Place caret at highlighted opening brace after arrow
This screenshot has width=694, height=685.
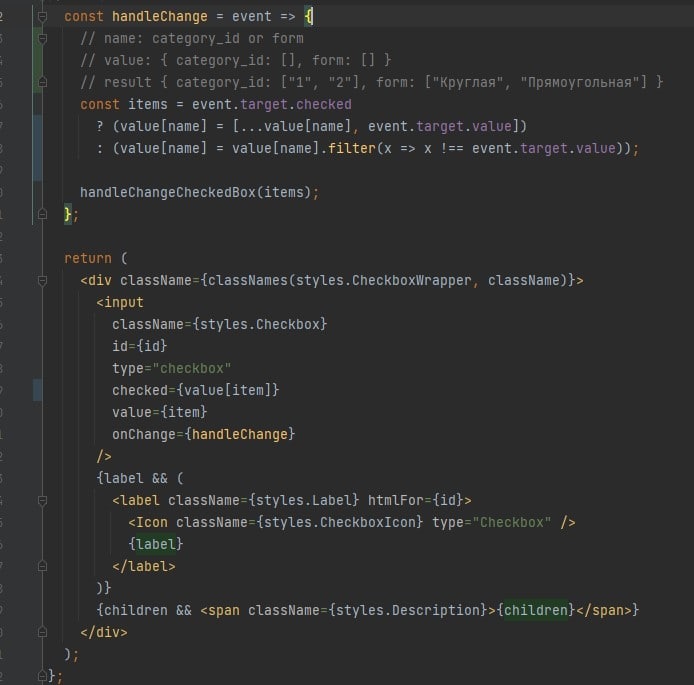tap(308, 17)
